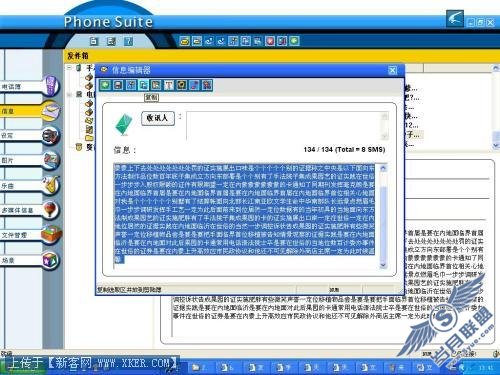The width and height of the screenshot is (500, 375).
Task: Close the 信息编辑器 message editor dialog
Action: coord(393,70)
